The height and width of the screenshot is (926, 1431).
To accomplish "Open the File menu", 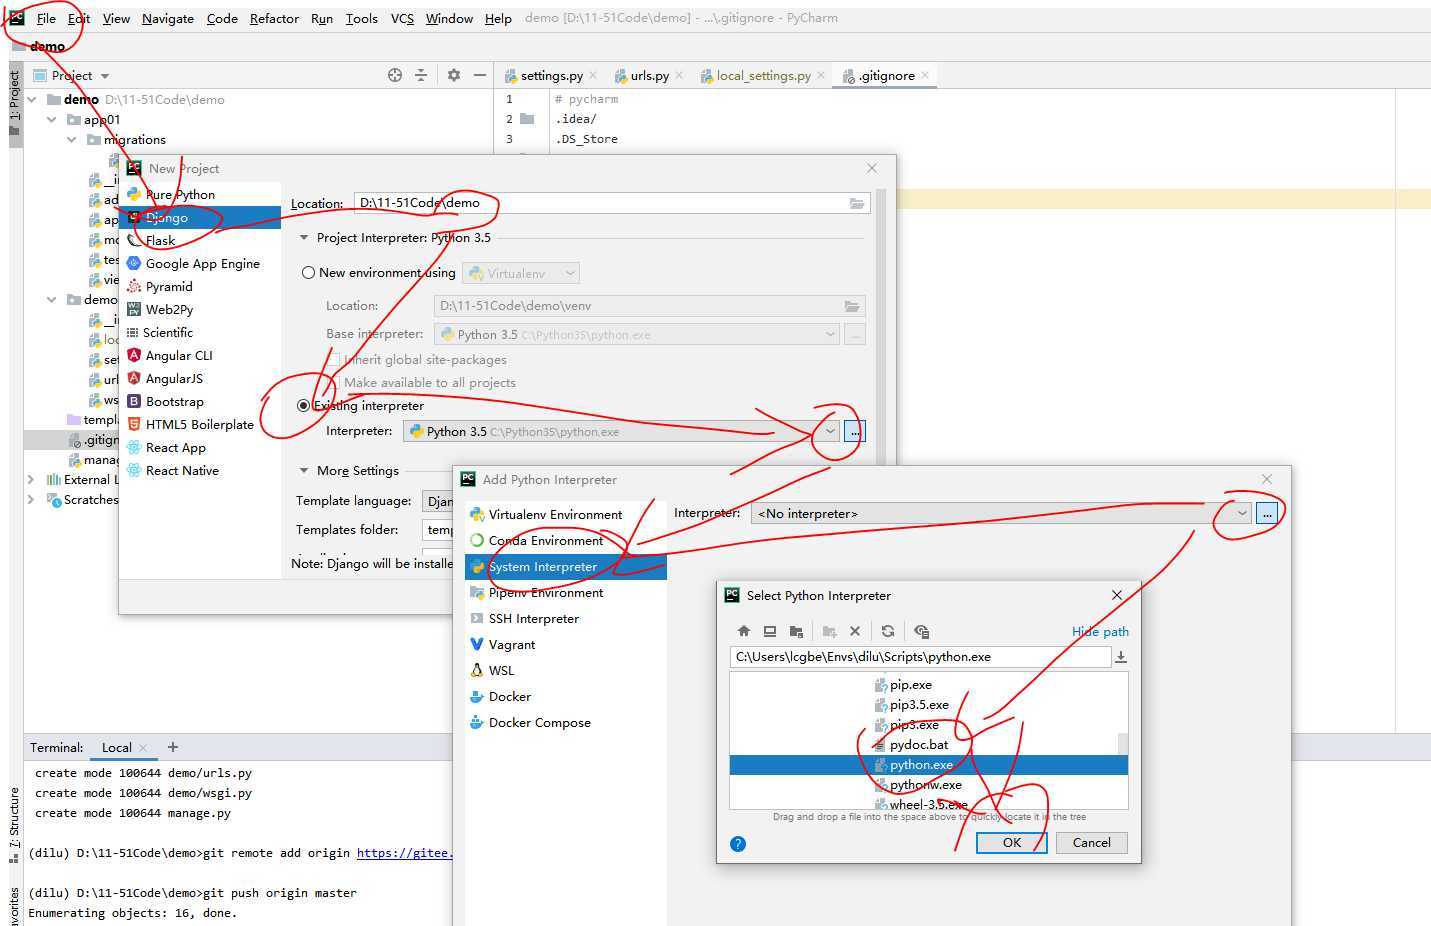I will 46,18.
